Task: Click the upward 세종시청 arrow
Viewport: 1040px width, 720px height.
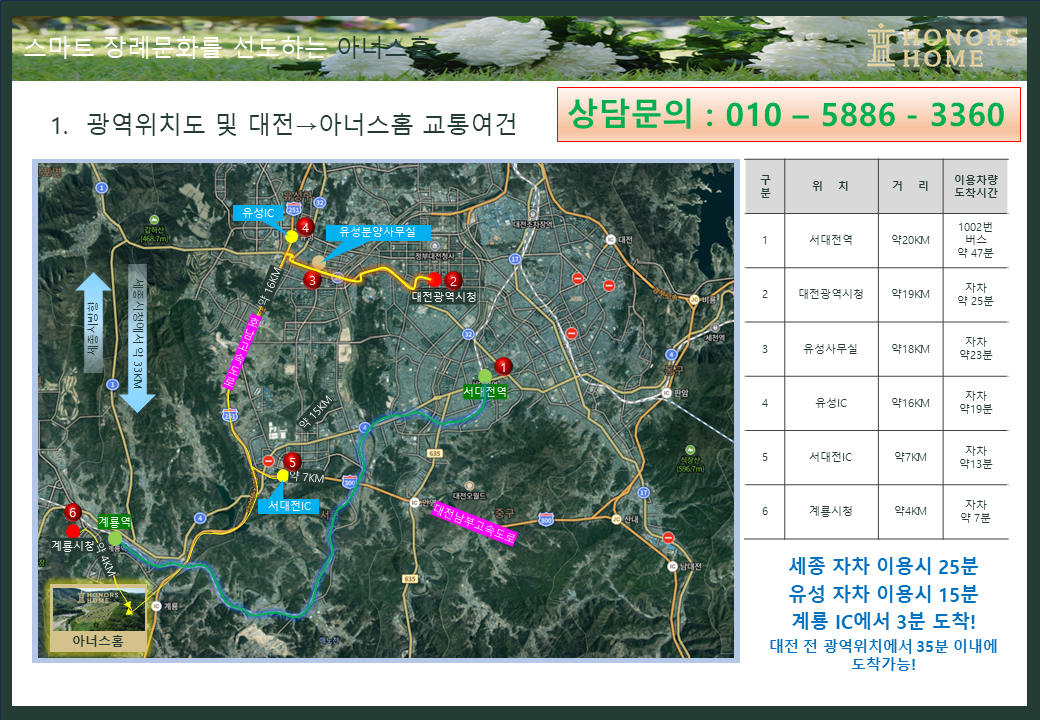Action: pyautogui.click(x=94, y=322)
